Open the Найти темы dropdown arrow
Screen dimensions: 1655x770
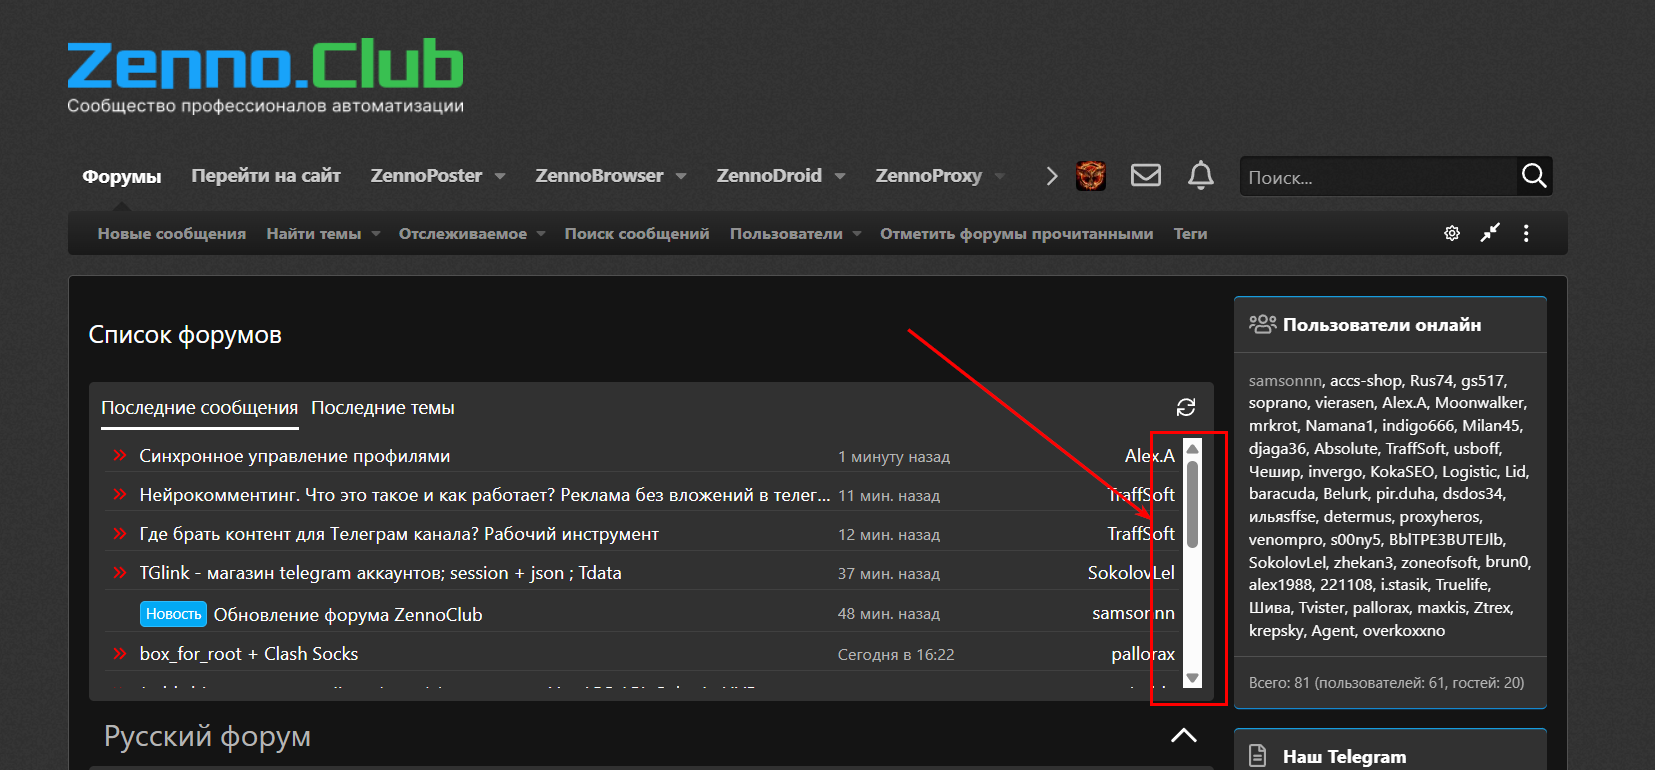point(376,234)
